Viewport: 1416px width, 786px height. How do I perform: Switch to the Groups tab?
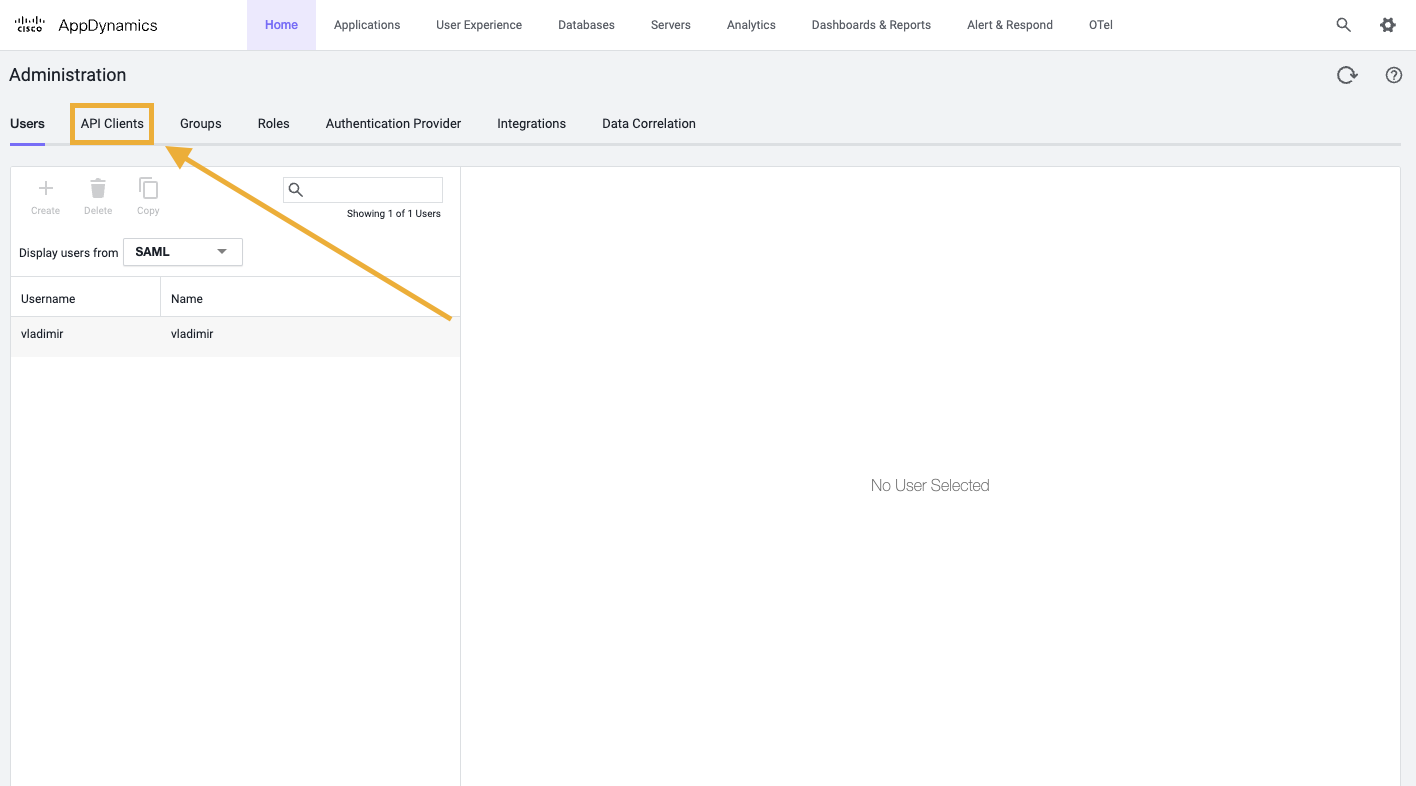[201, 124]
